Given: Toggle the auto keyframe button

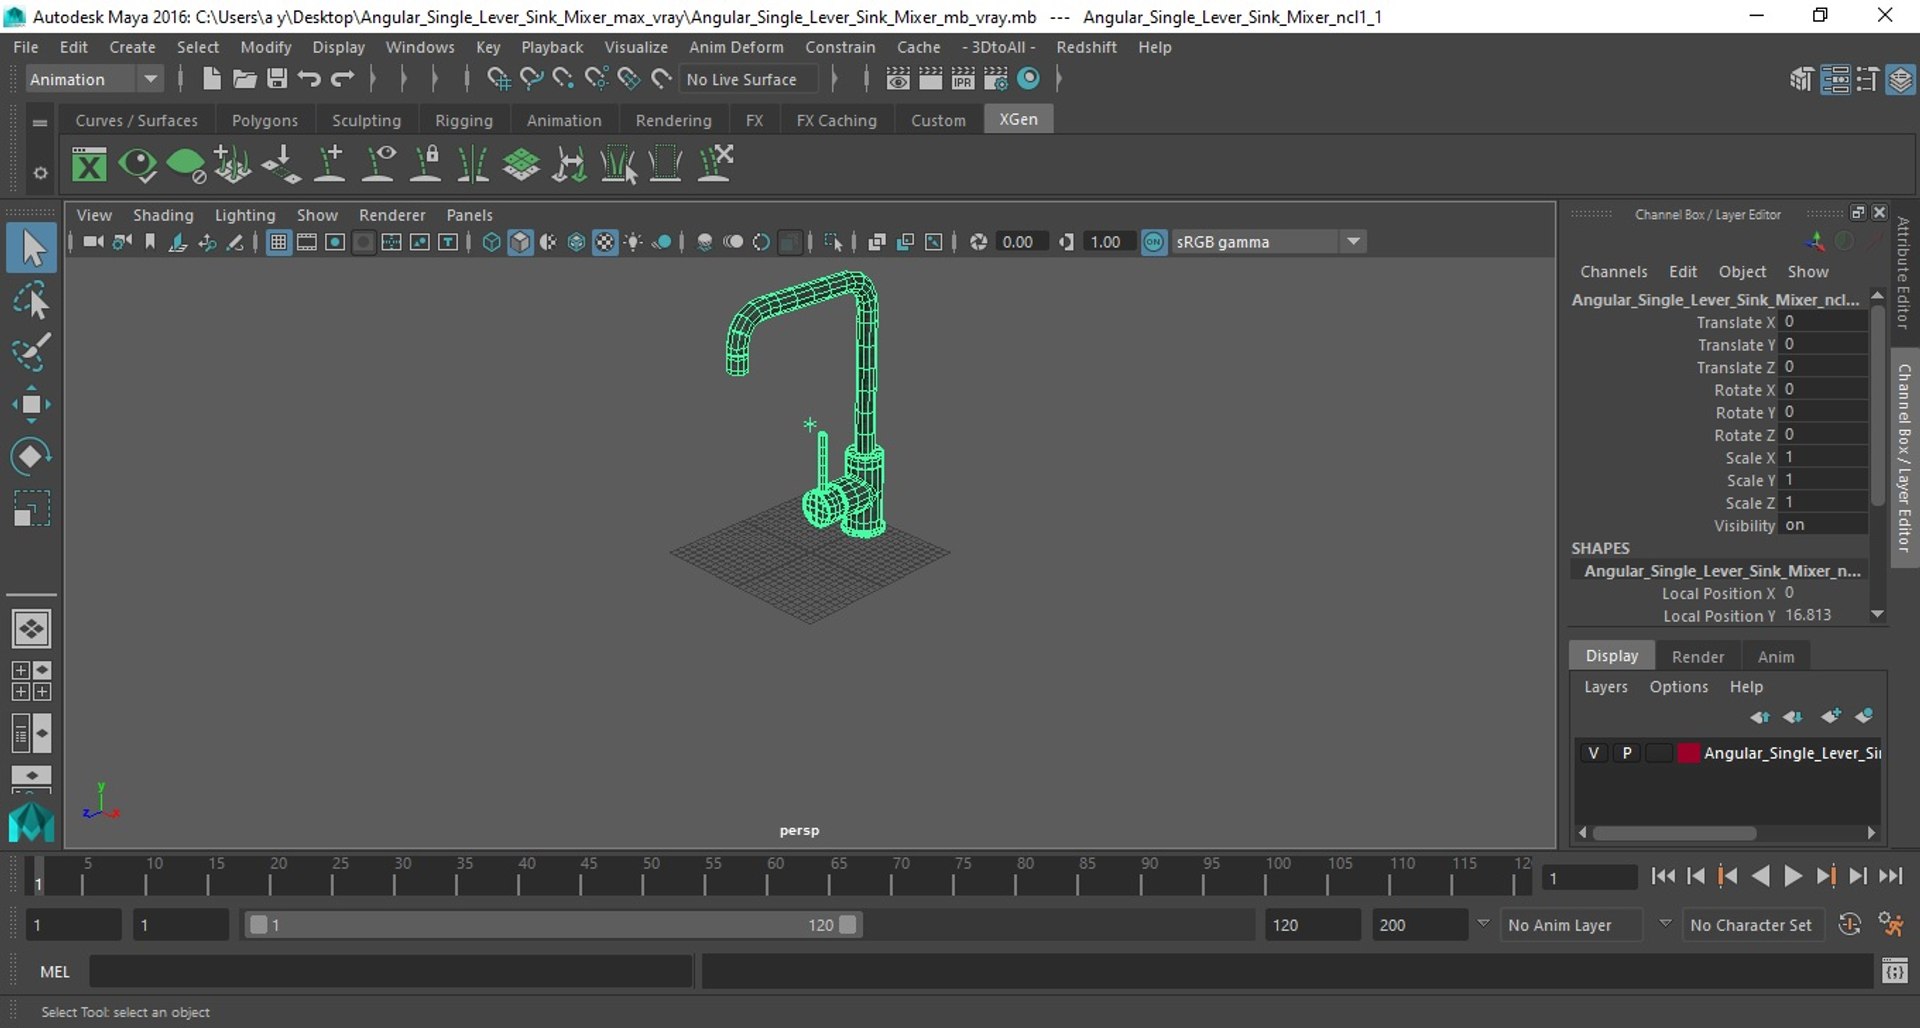Looking at the screenshot, I should coord(1850,925).
